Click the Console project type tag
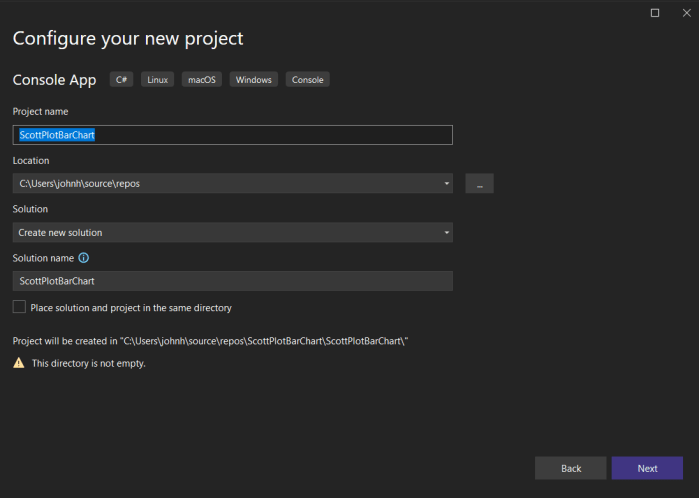Screen dimensions: 699x498 click(307, 80)
